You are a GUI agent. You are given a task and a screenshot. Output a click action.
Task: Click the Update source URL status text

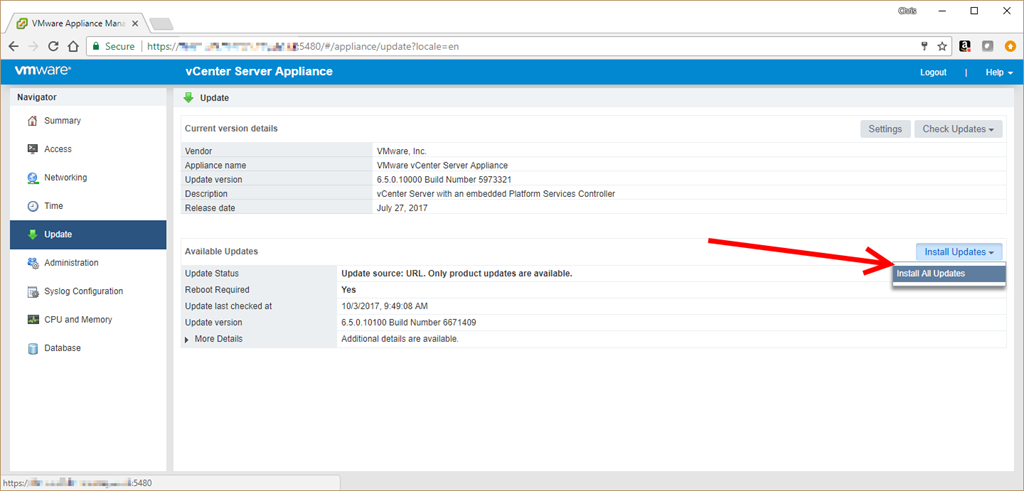coord(456,274)
